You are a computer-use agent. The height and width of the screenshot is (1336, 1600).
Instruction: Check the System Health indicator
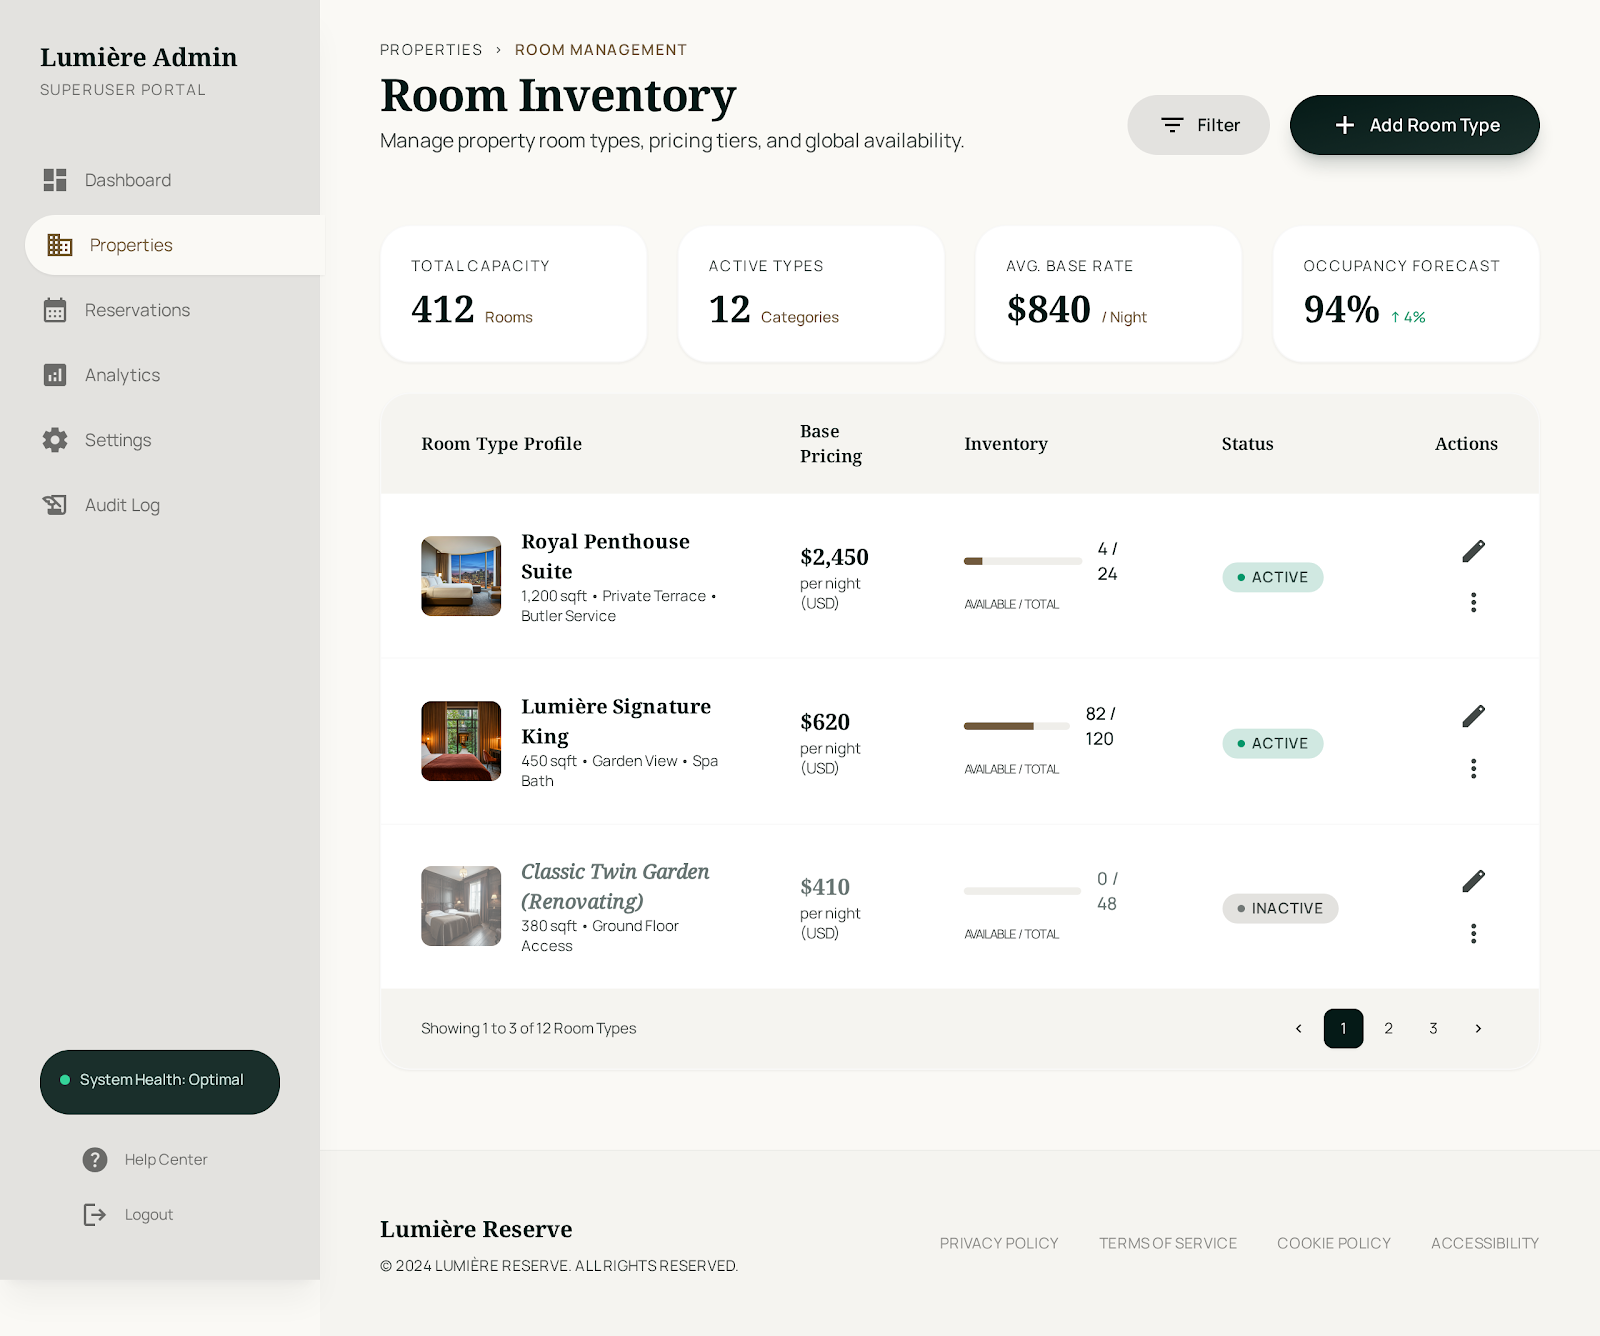click(159, 1081)
